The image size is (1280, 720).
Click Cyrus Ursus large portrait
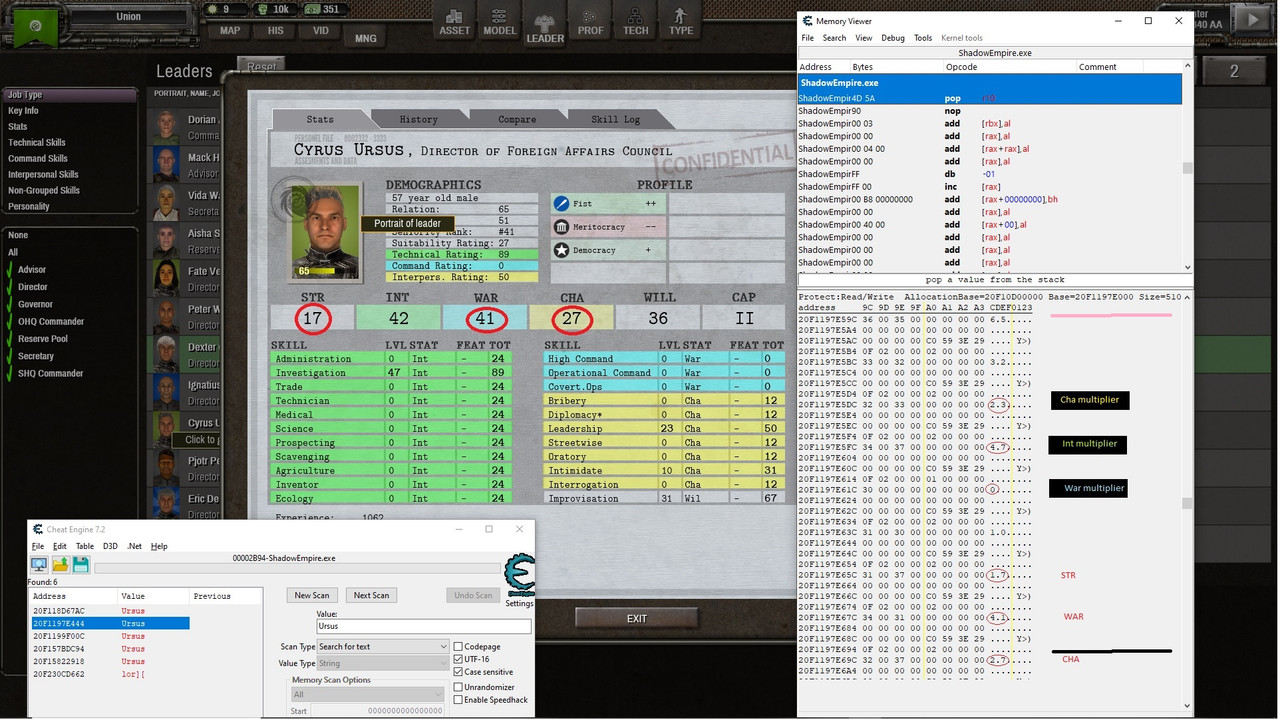(325, 232)
